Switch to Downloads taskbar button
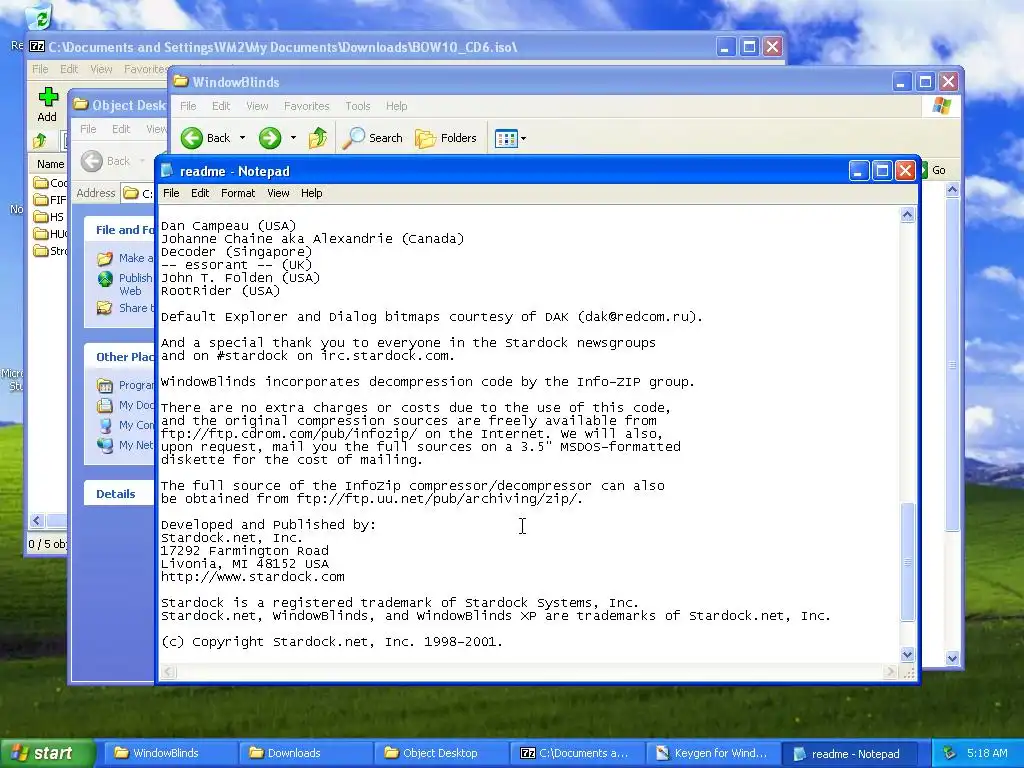Image resolution: width=1024 pixels, height=768 pixels. 304,753
